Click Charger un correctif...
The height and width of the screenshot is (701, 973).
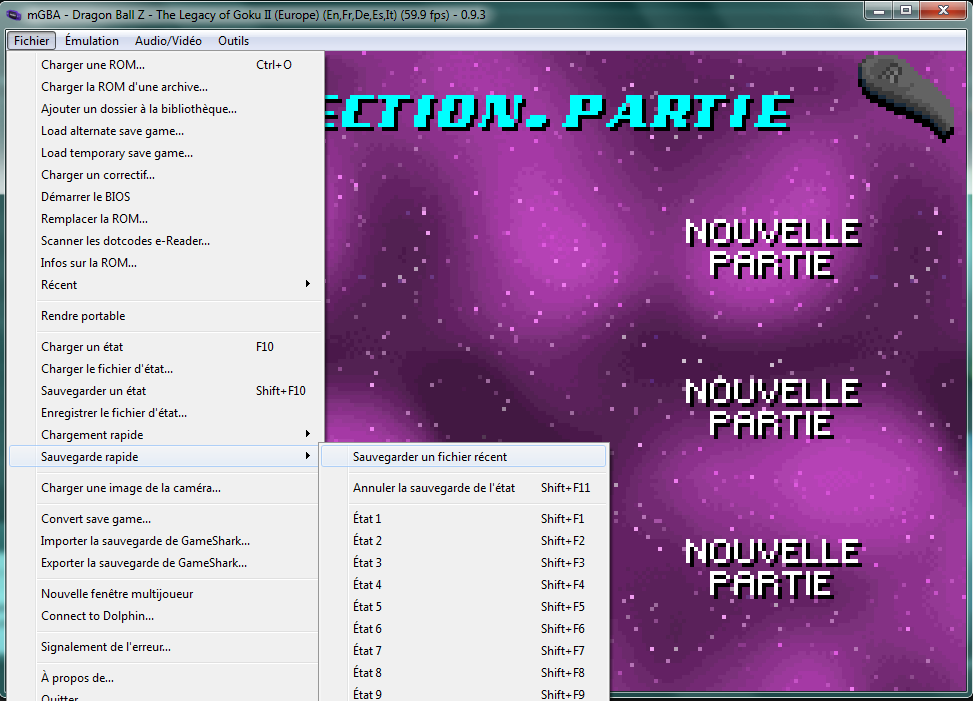[x=166, y=175]
